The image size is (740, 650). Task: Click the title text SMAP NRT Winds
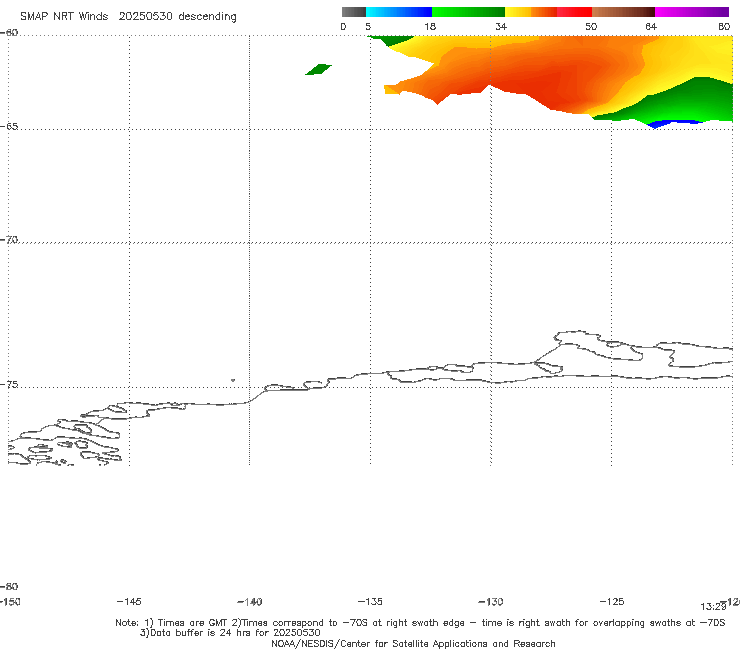tap(64, 17)
